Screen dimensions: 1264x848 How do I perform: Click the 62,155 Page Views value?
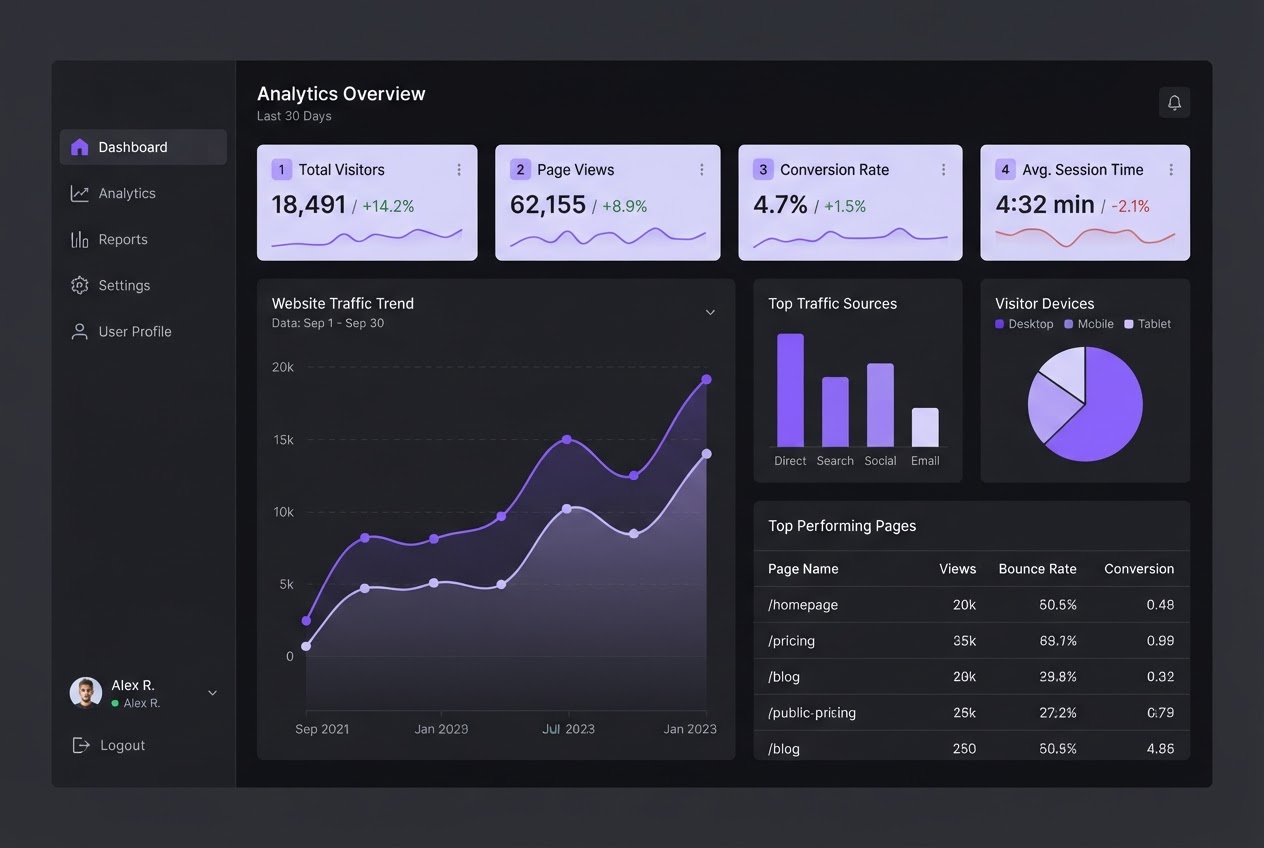pyautogui.click(x=548, y=205)
